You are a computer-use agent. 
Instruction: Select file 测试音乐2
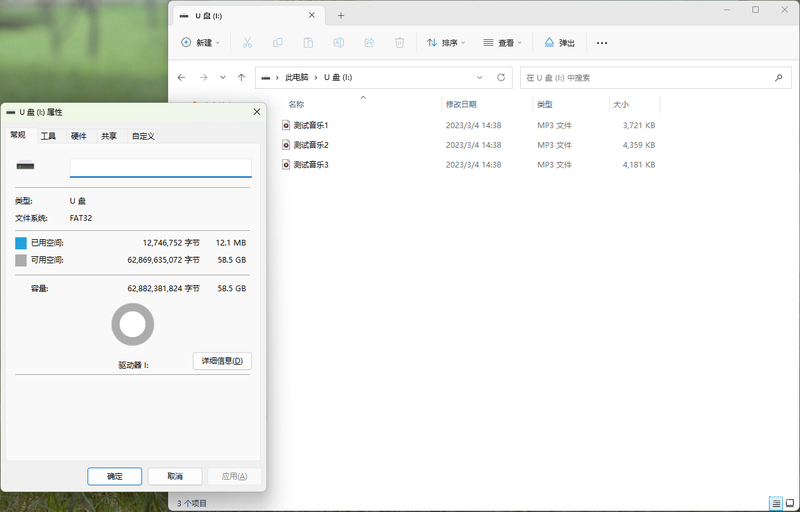pyautogui.click(x=311, y=145)
